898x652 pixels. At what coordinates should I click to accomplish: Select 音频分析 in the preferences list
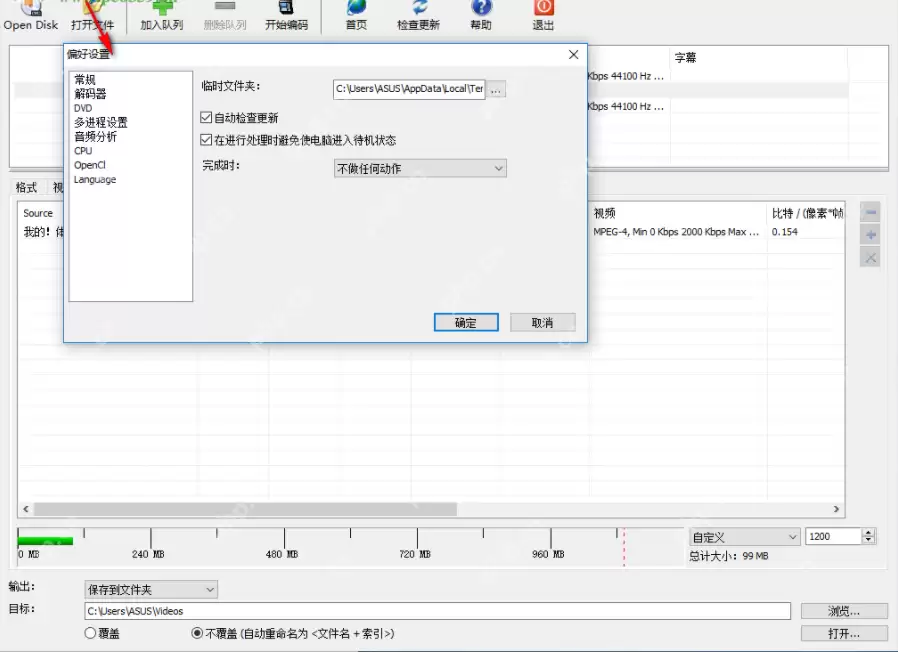click(95, 136)
